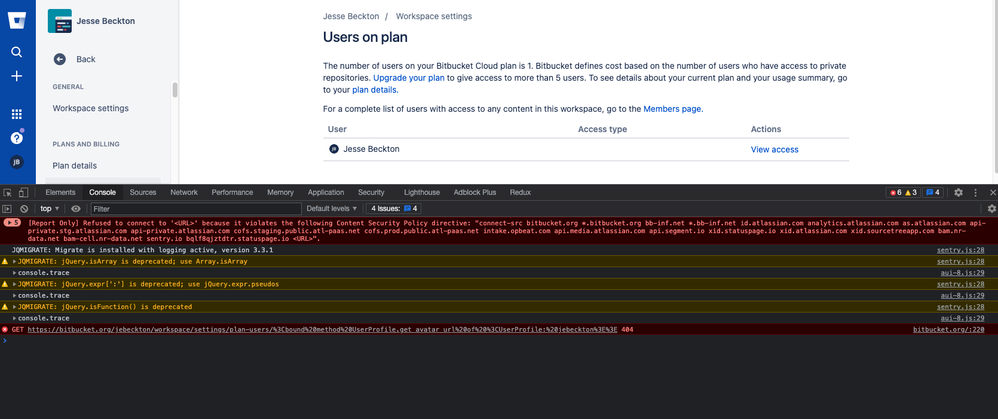Open the DevTools three-dot menu

(x=975, y=192)
